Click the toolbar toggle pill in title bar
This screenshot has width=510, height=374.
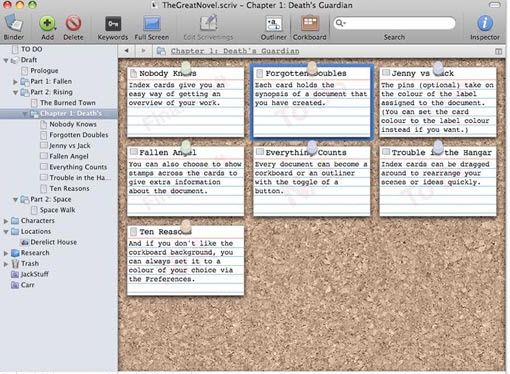tap(495, 5)
